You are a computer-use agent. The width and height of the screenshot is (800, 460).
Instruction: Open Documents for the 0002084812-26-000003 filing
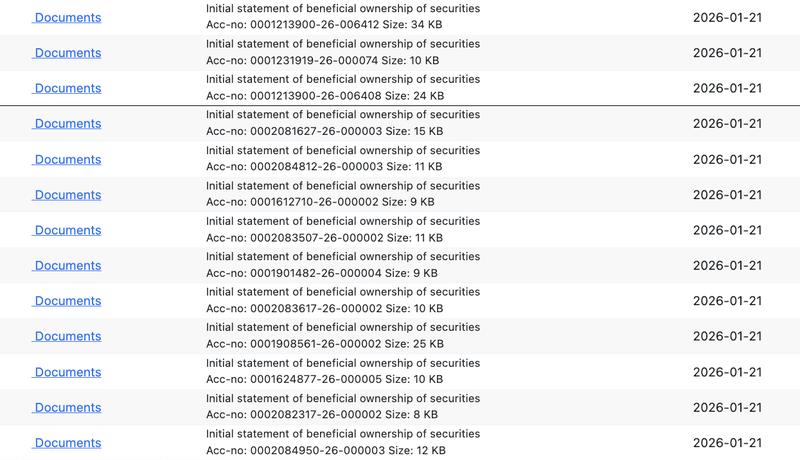click(67, 159)
